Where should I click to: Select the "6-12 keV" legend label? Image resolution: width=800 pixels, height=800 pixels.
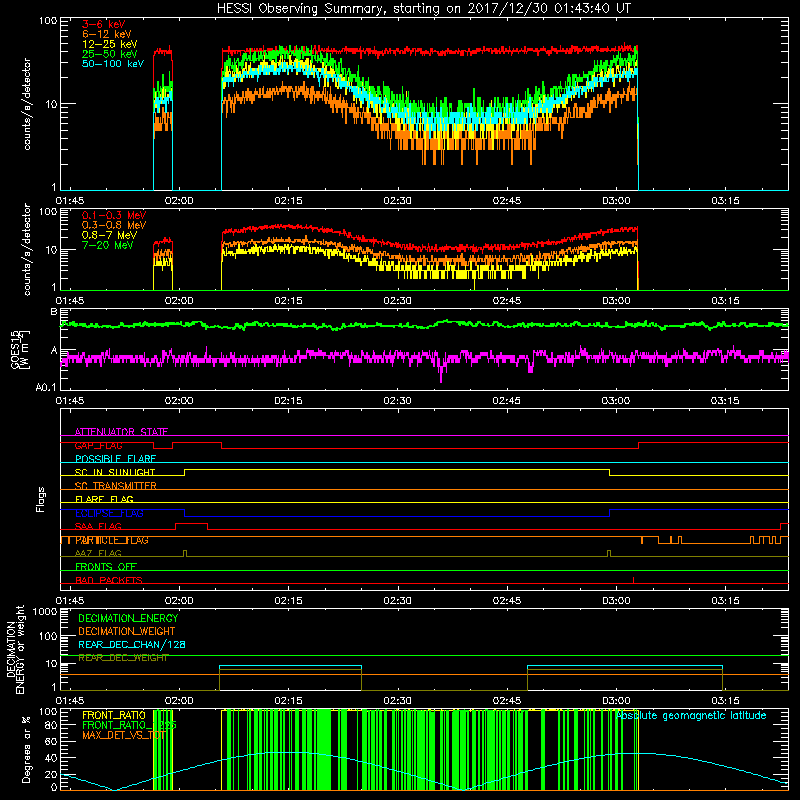(107, 34)
